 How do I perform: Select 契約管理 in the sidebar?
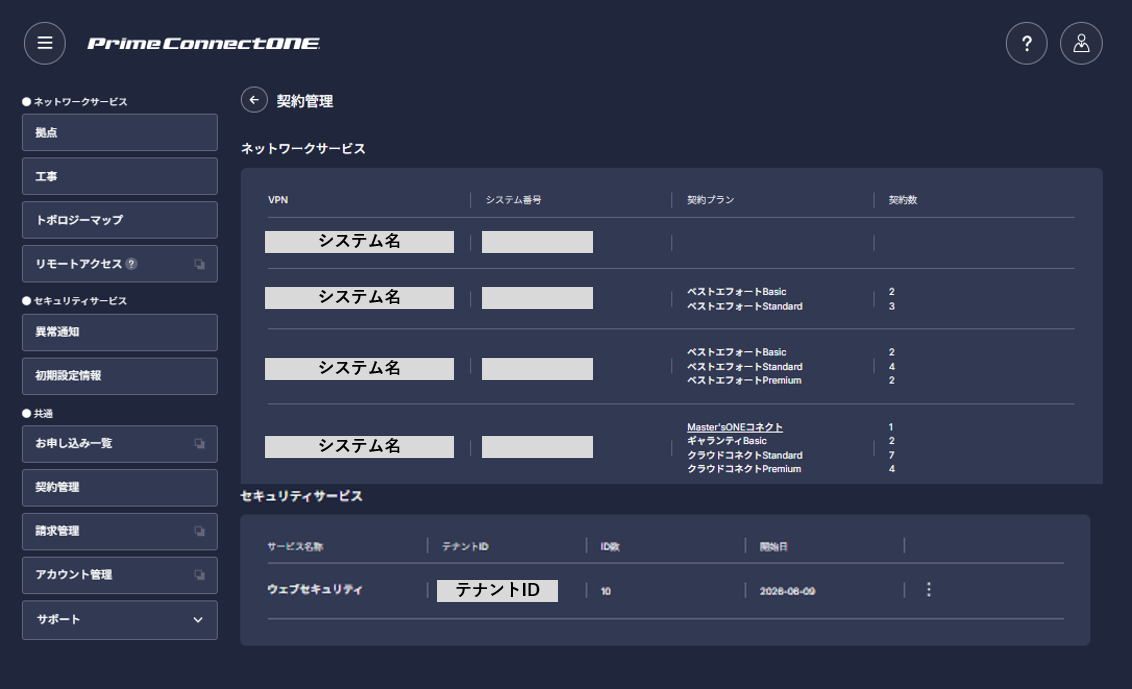(120, 488)
